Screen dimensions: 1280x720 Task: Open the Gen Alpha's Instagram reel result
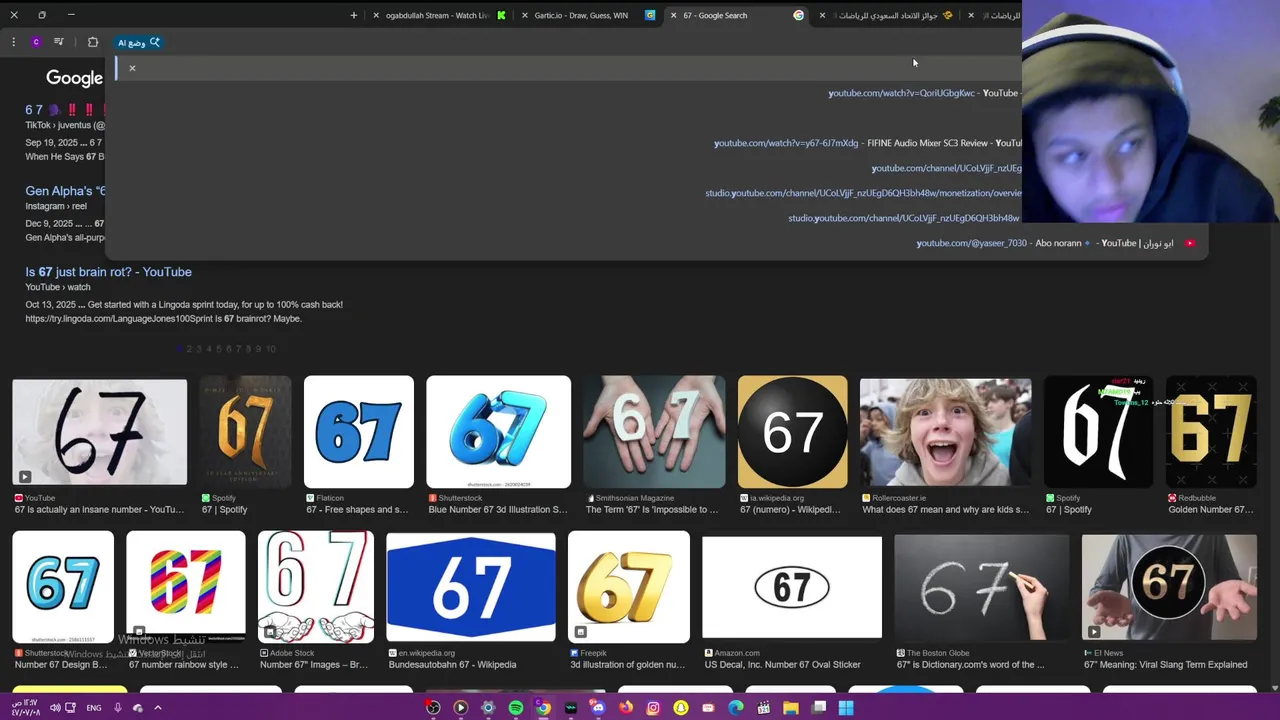pyautogui.click(x=65, y=191)
